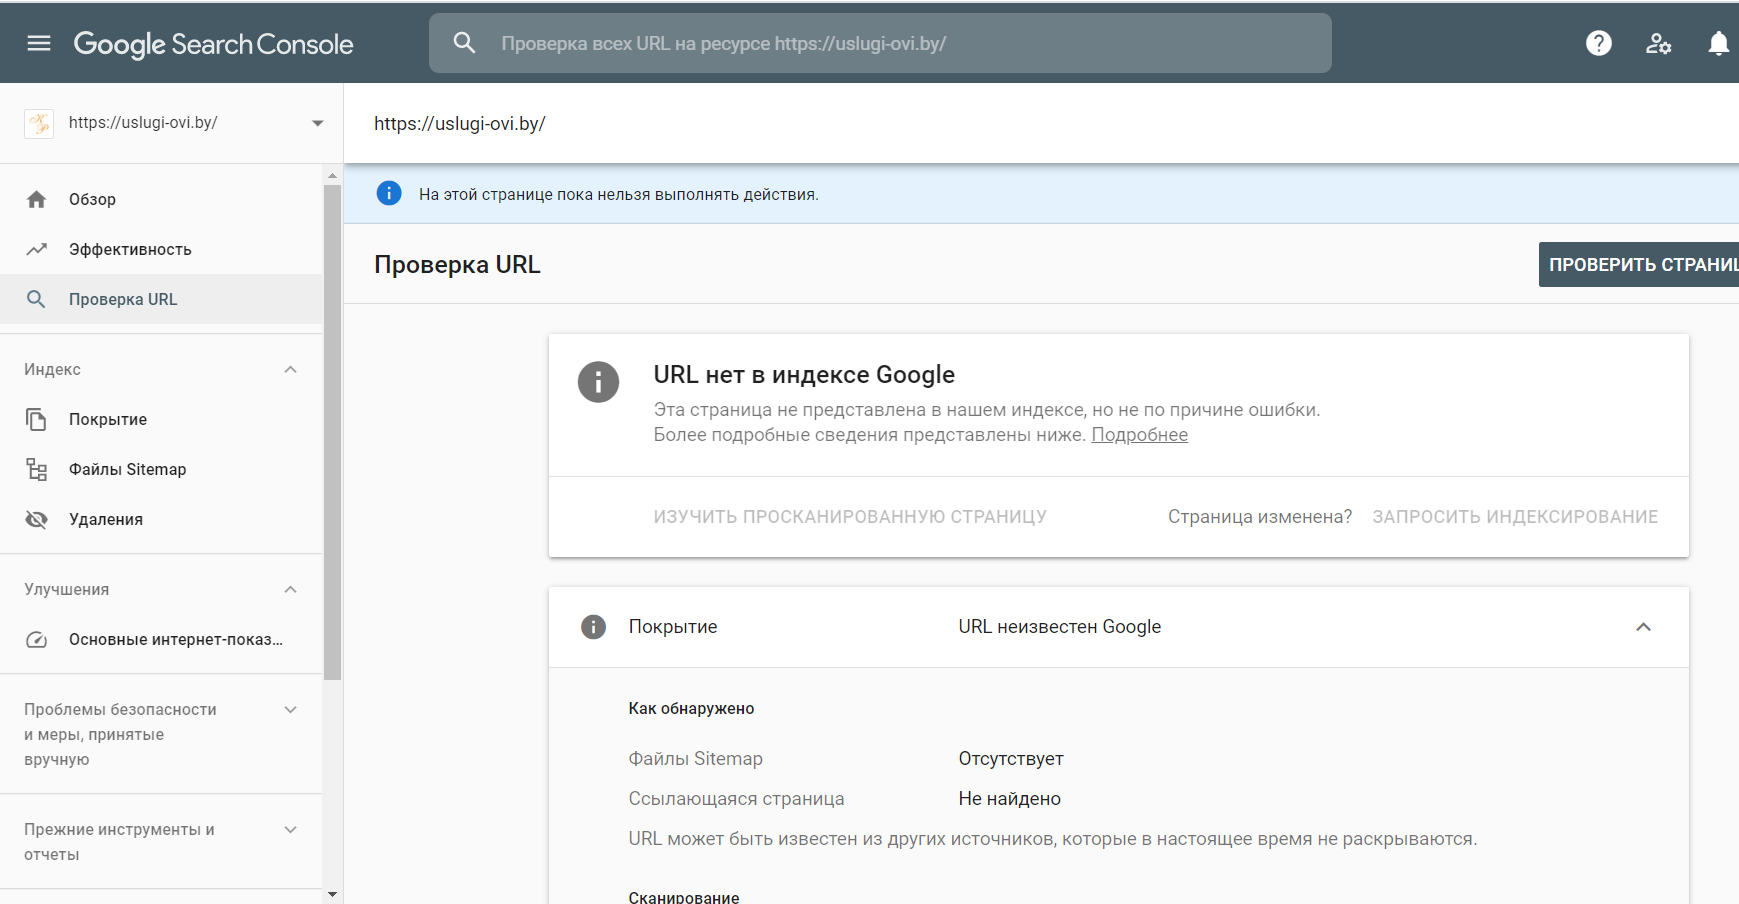Open Удаления page
Image resolution: width=1739 pixels, height=904 pixels.
coord(162,519)
